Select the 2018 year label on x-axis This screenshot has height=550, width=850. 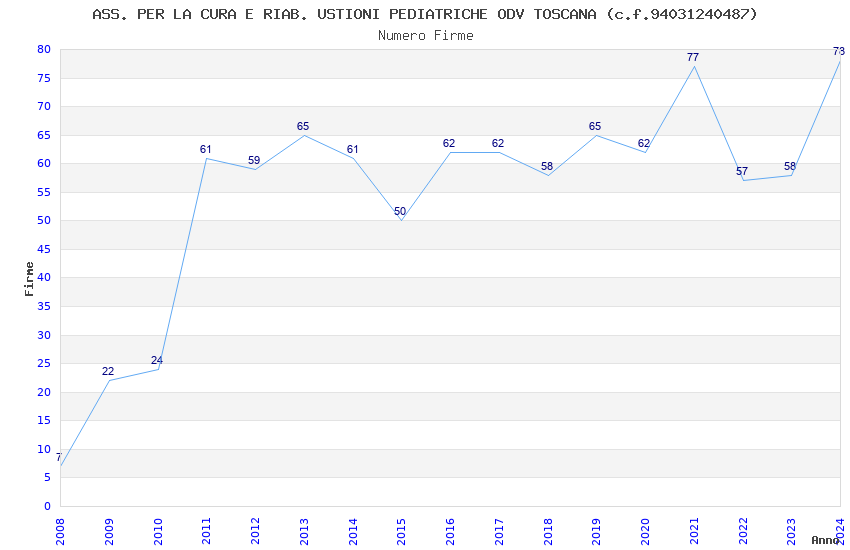click(x=548, y=531)
